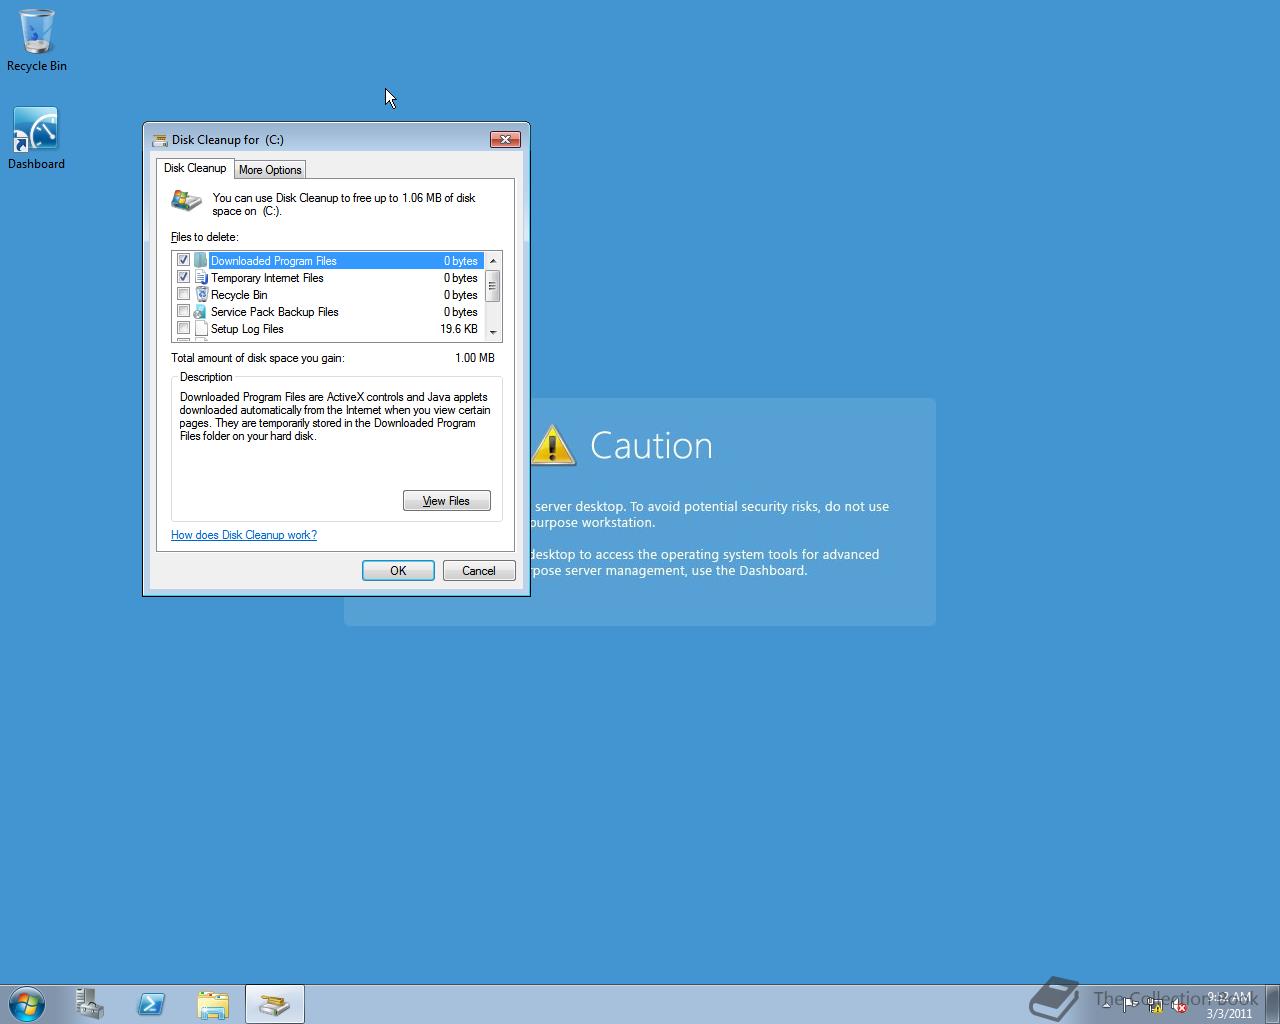Click the Recycle Bin list item icon
Screen dimensions: 1280x1024
pos(201,295)
